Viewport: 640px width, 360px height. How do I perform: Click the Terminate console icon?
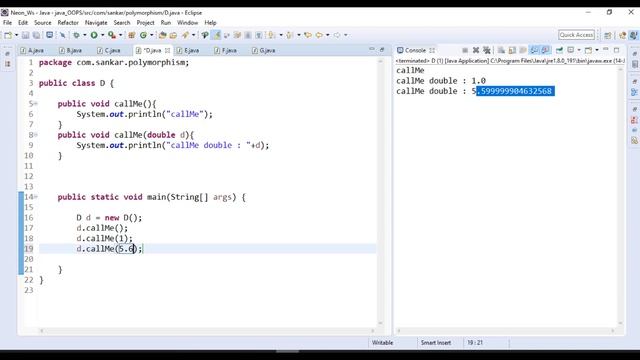coord(465,50)
